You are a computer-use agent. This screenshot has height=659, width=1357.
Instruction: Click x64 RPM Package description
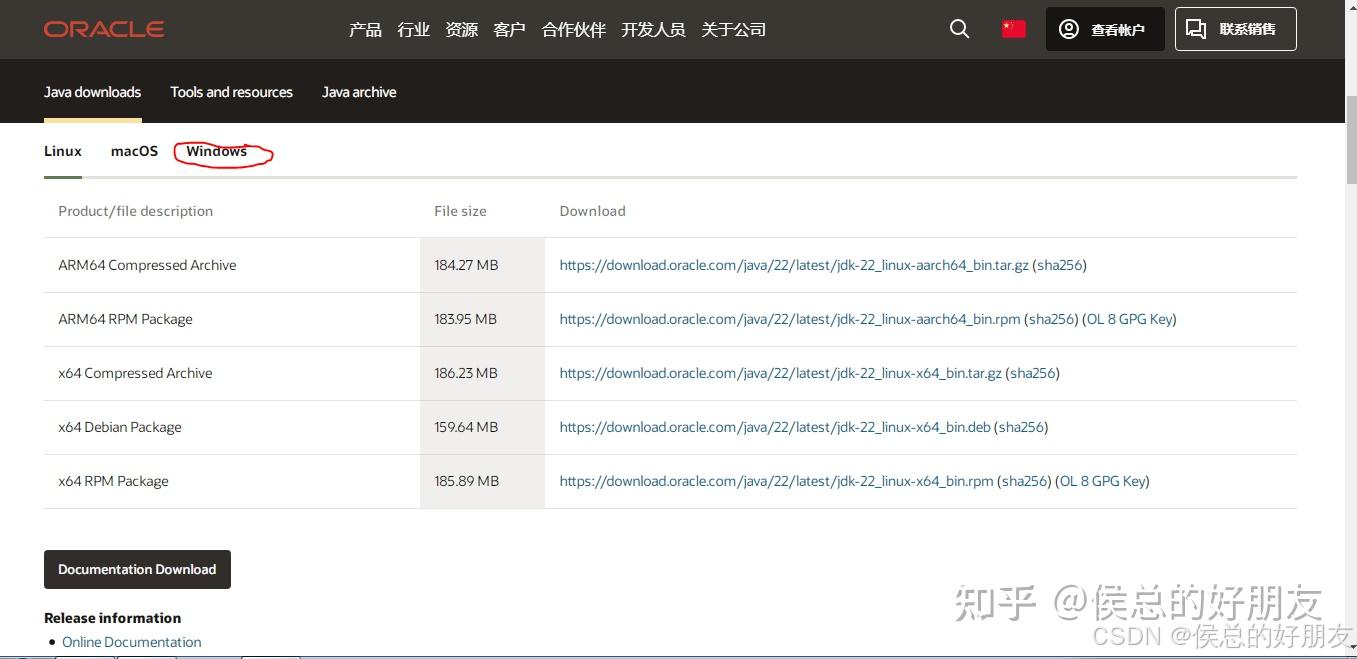click(113, 481)
